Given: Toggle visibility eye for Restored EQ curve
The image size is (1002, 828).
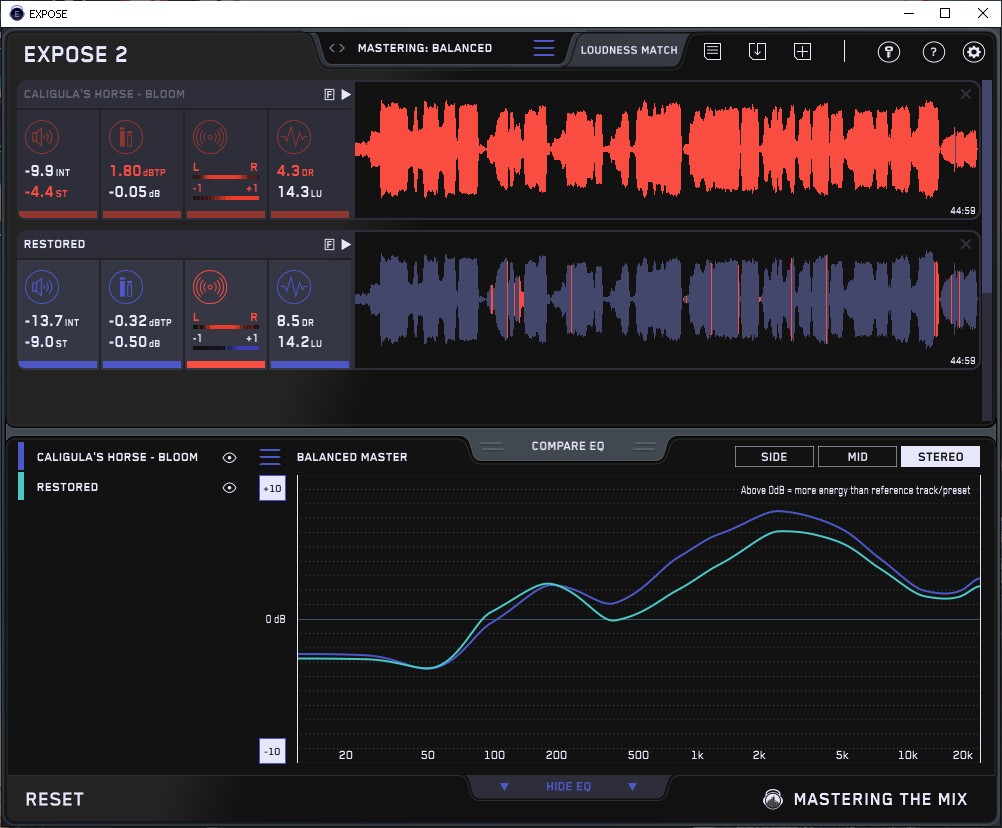Looking at the screenshot, I should (x=229, y=487).
